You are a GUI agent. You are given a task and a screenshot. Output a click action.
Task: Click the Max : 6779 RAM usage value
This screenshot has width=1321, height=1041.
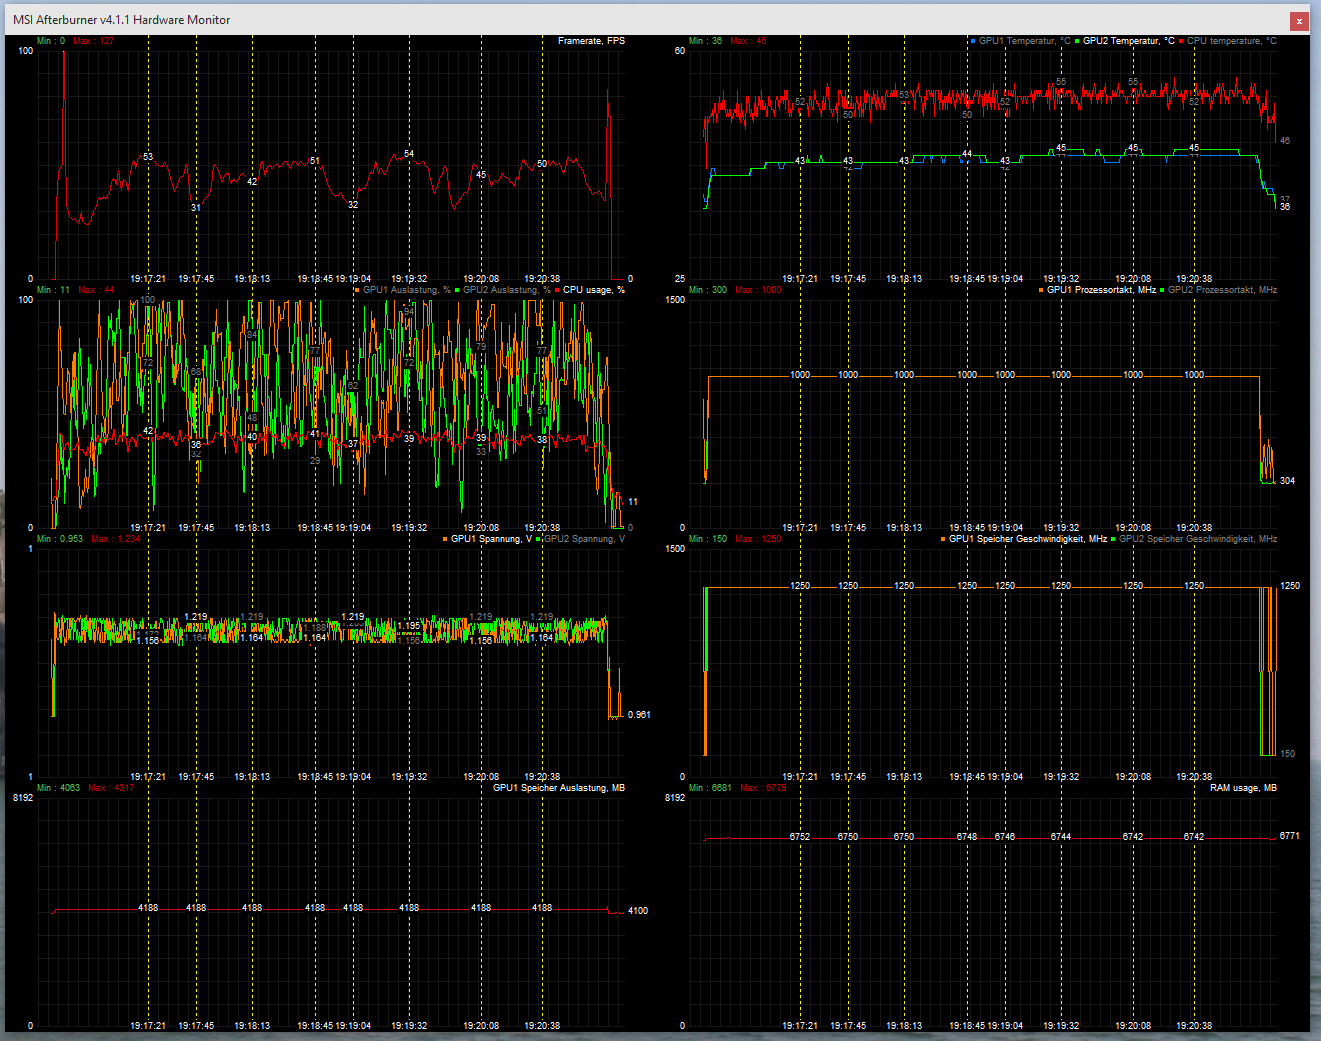coord(763,788)
